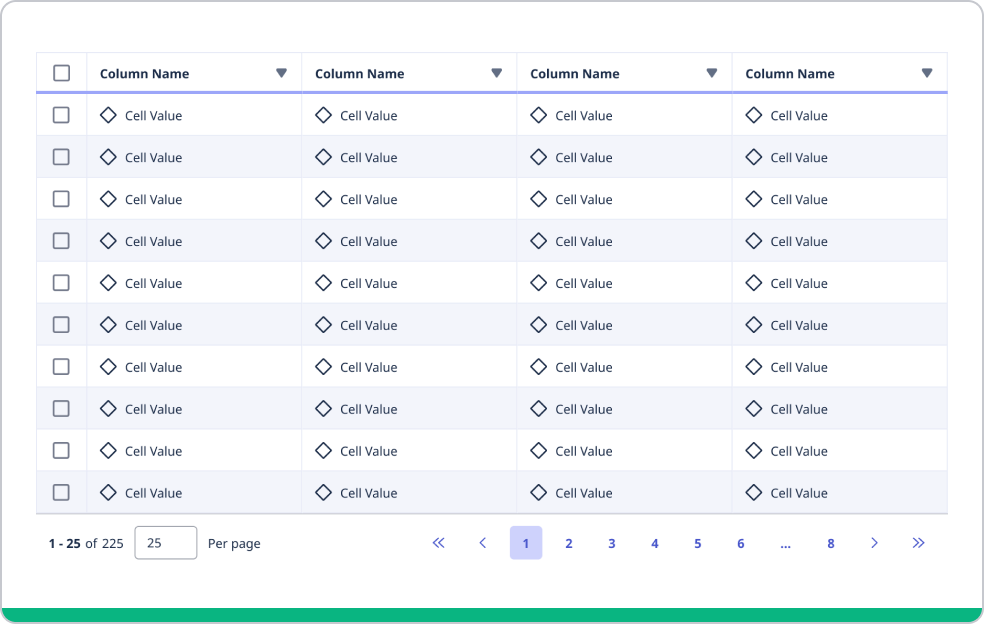Click the per page input showing 25
This screenshot has height=624, width=984.
coord(166,543)
